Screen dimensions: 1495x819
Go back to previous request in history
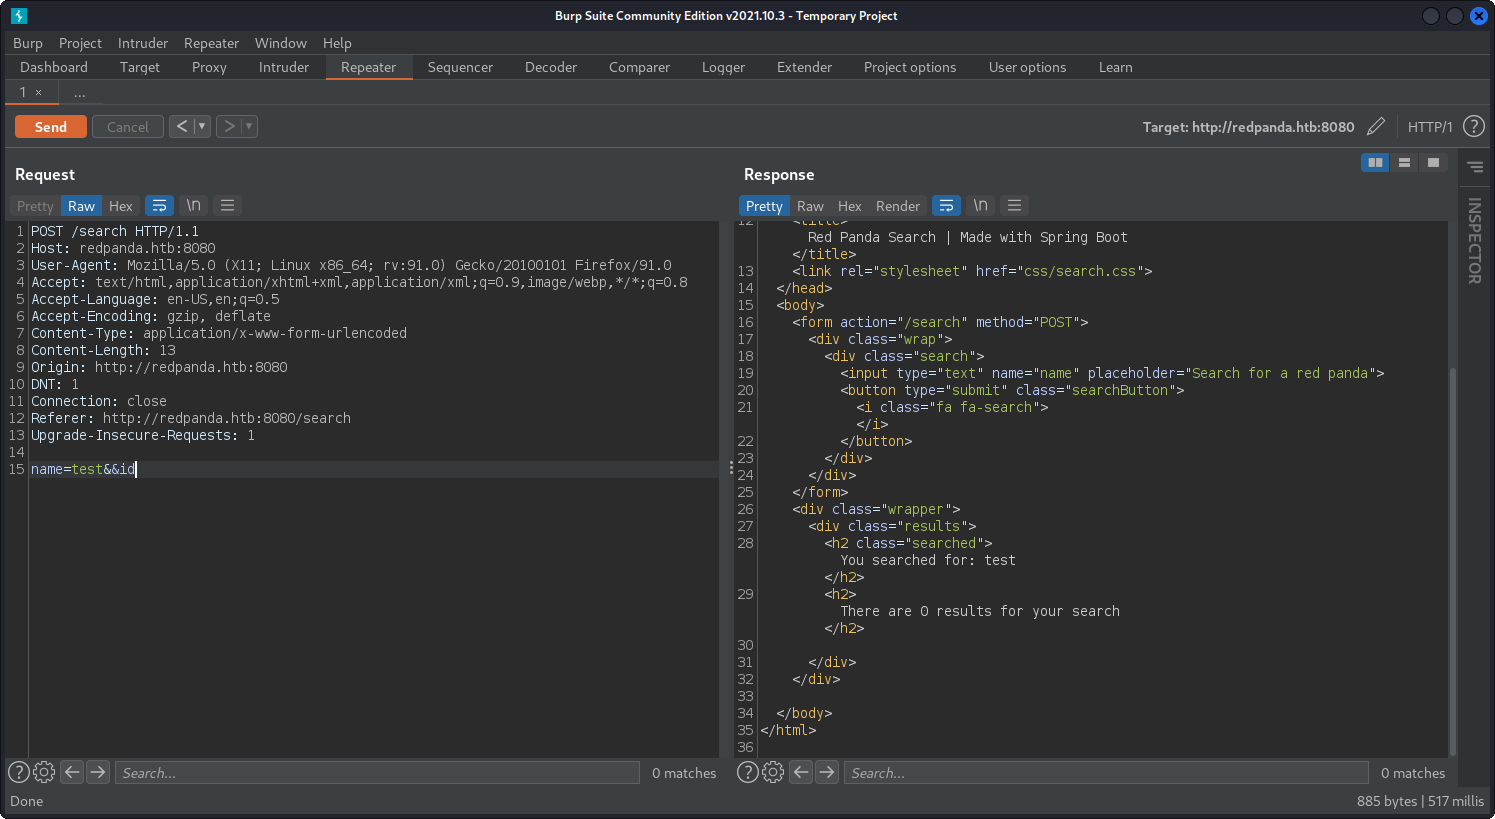182,127
